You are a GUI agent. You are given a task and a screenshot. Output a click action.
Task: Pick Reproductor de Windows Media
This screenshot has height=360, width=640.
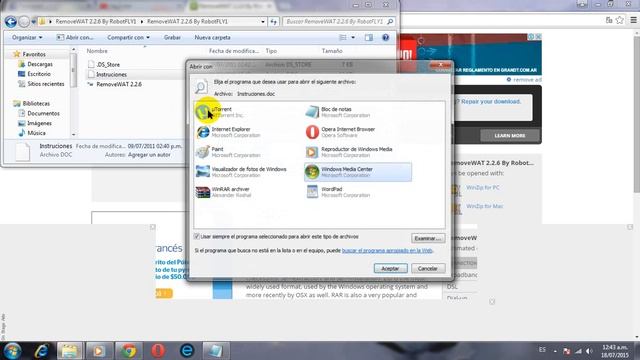(x=349, y=152)
